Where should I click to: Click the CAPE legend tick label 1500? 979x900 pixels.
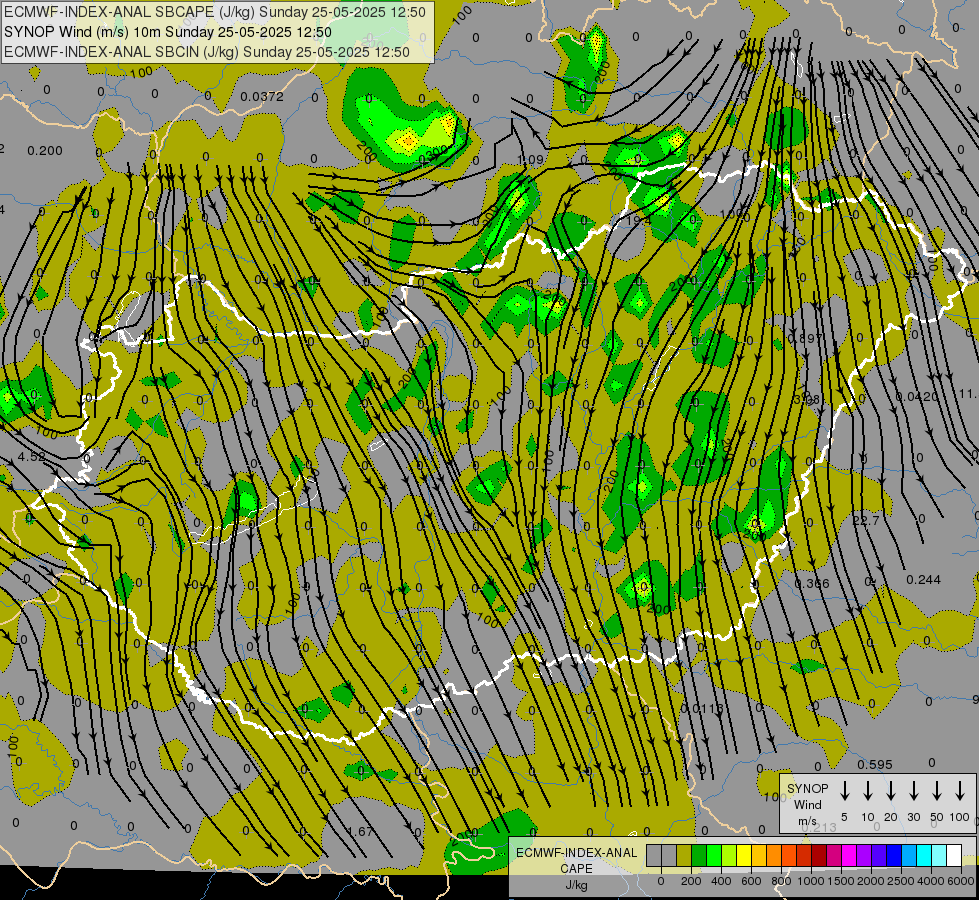pyautogui.click(x=840, y=881)
